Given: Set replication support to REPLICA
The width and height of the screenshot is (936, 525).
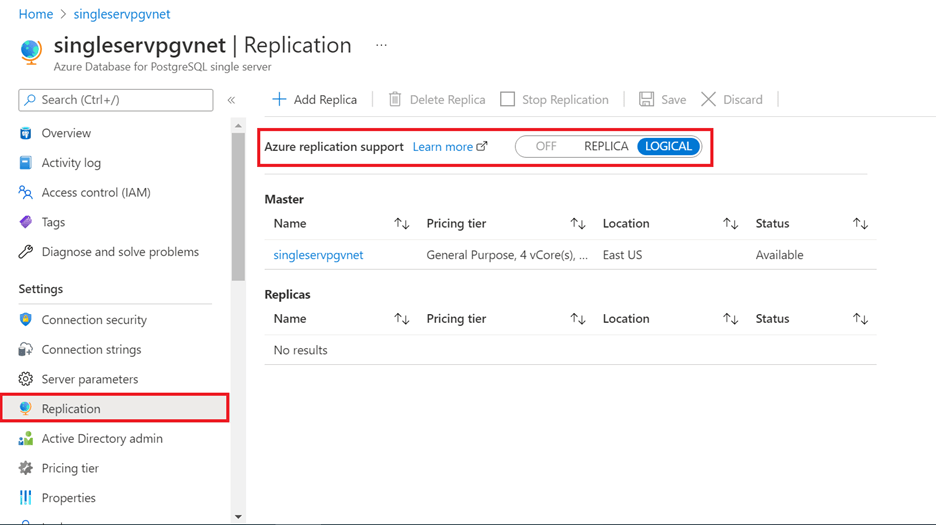Looking at the screenshot, I should pyautogui.click(x=606, y=146).
